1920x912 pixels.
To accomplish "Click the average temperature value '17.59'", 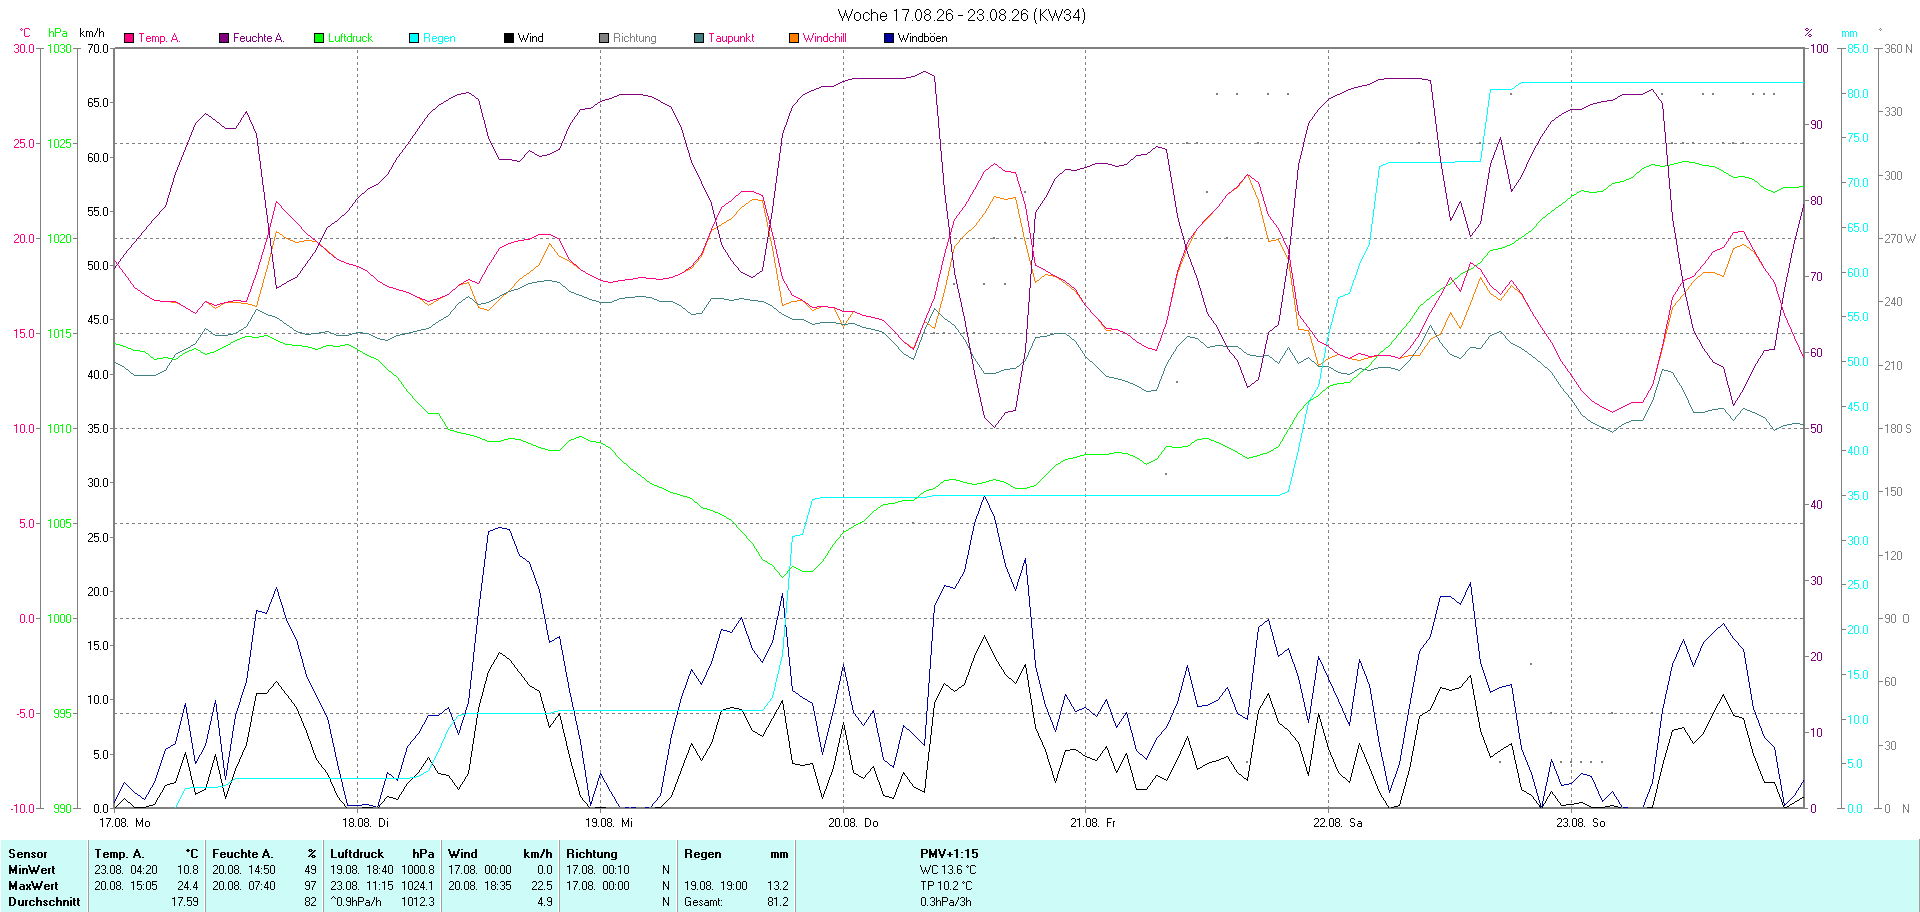I will pos(185,902).
